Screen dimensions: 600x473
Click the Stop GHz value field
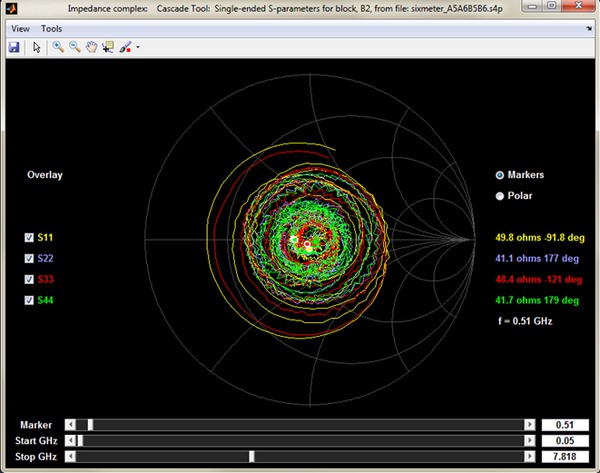566,456
